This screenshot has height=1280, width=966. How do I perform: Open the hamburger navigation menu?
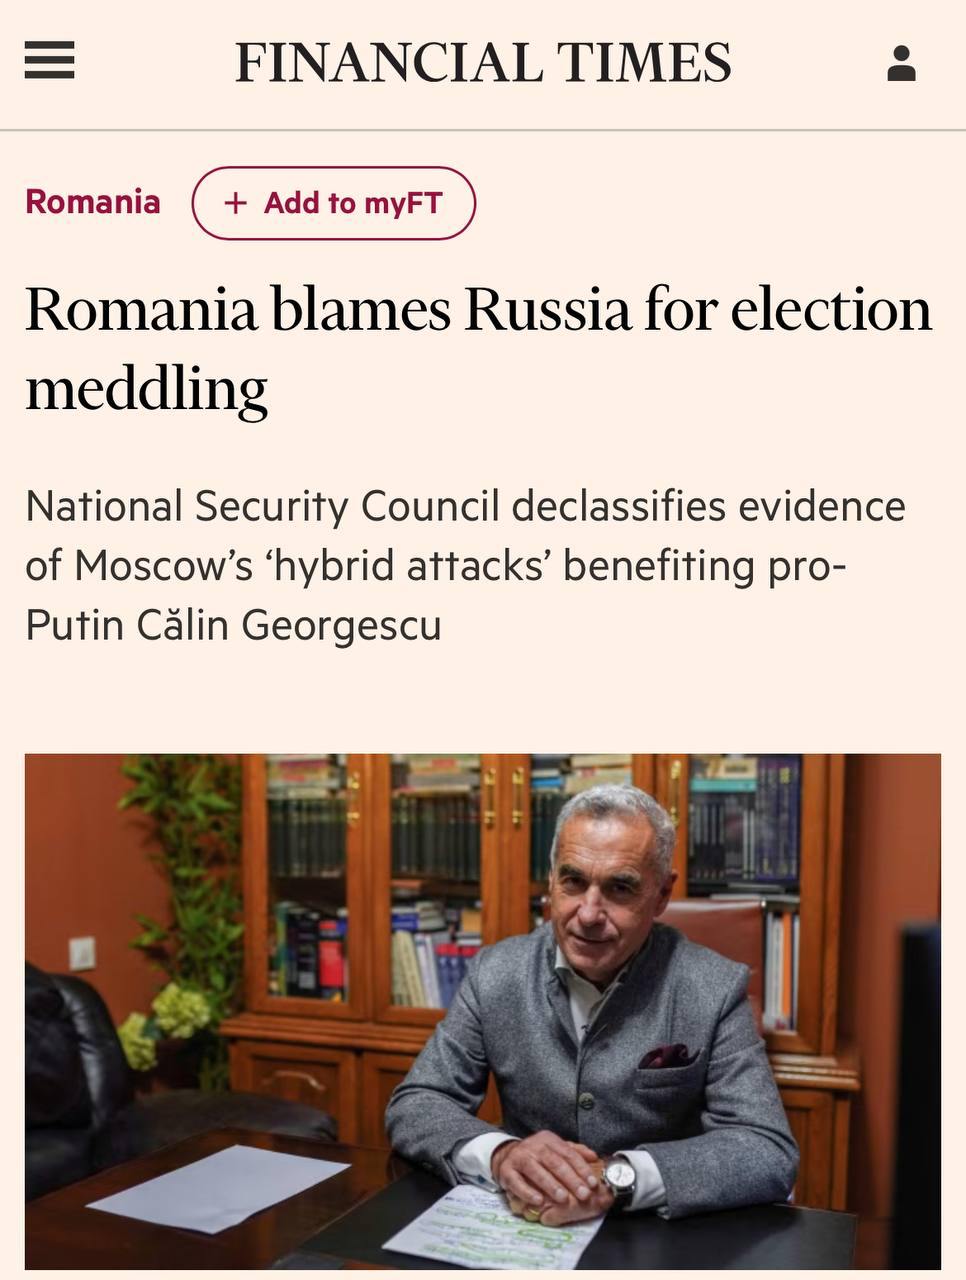[50, 62]
